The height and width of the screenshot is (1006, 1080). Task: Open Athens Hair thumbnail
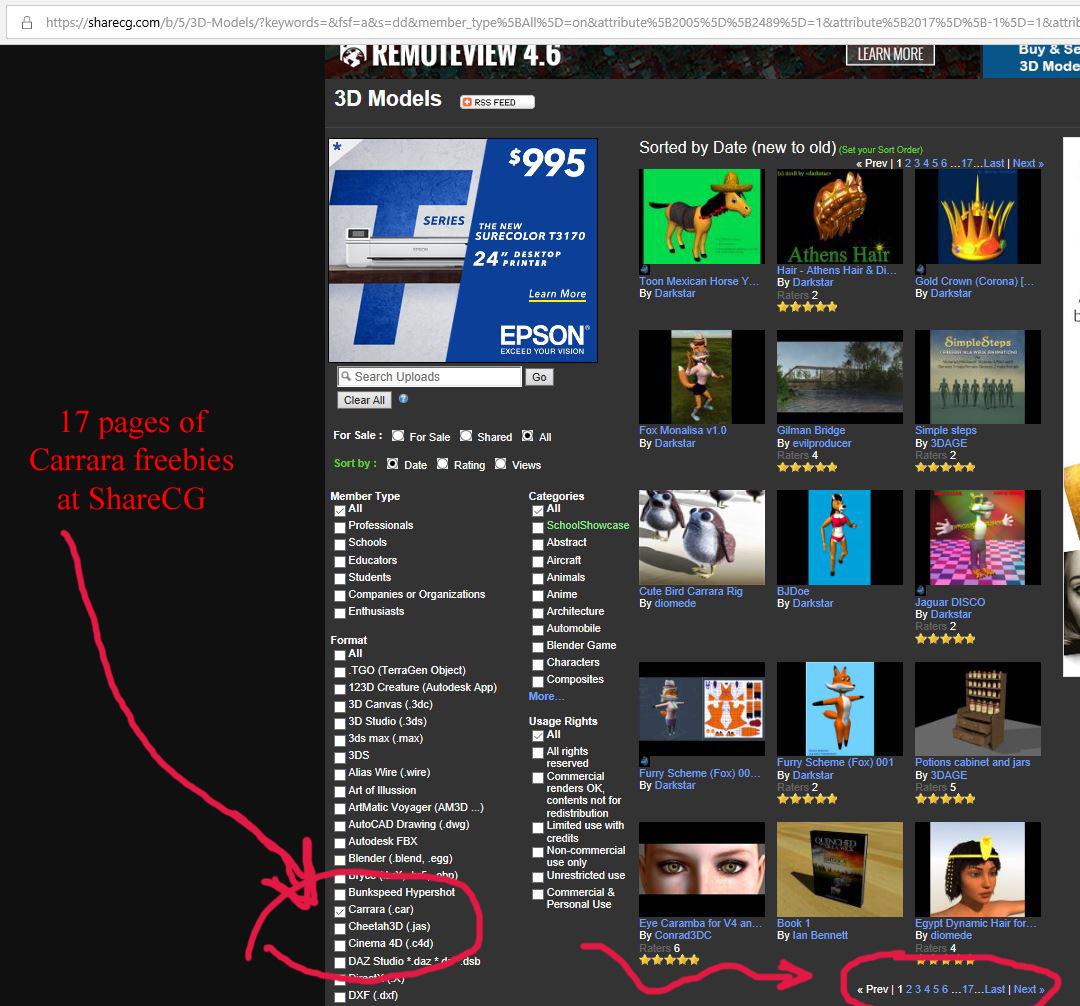pos(840,216)
